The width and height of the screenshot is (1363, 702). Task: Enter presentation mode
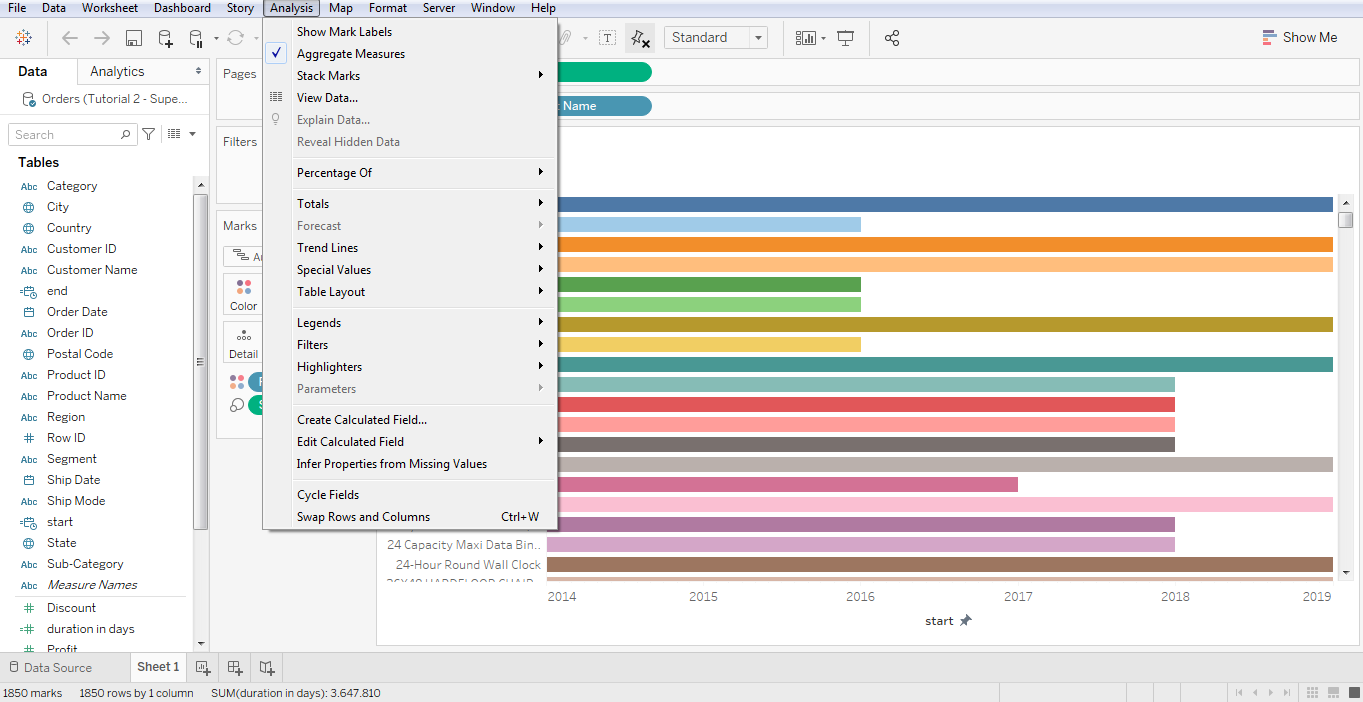click(846, 38)
